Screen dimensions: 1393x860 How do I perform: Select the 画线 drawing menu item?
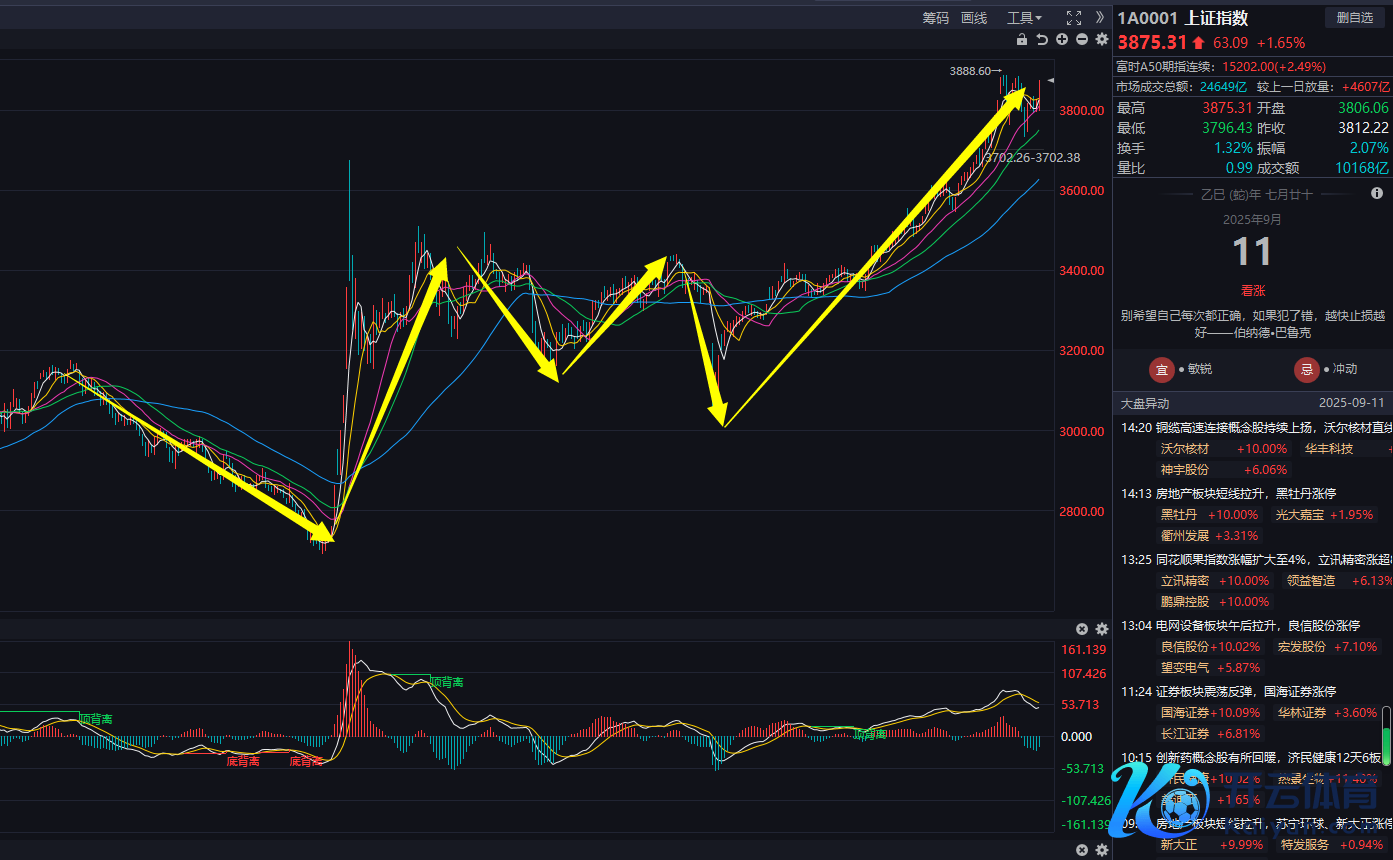pyautogui.click(x=974, y=18)
